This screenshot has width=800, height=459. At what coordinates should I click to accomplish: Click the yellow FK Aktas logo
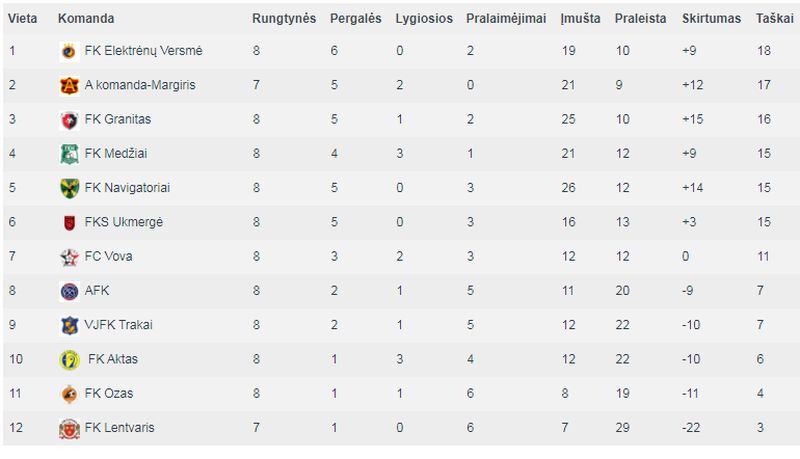click(x=69, y=360)
